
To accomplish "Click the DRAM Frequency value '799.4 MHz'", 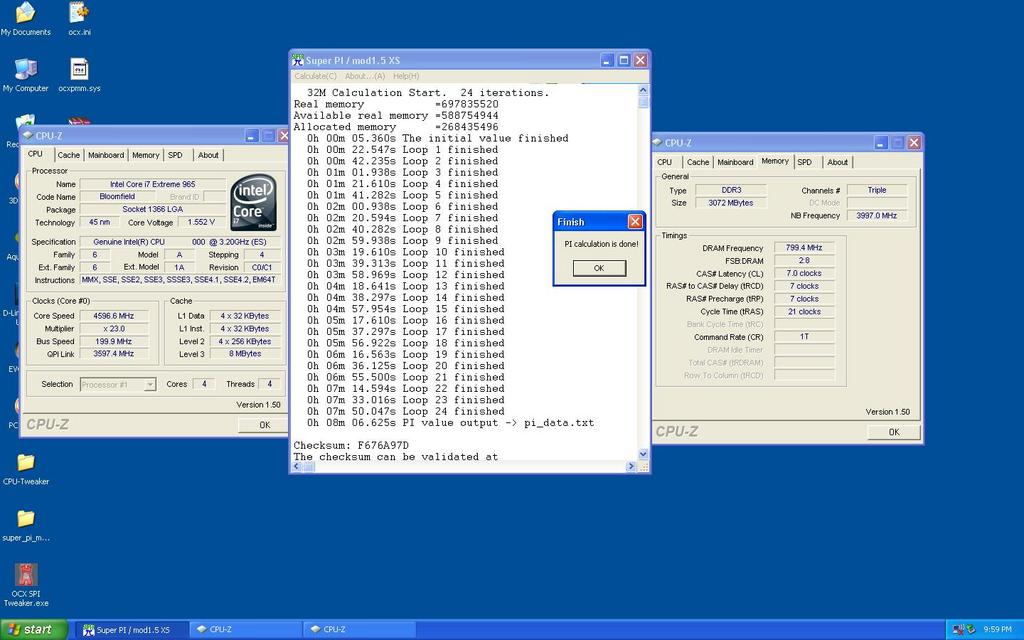I will coord(804,248).
